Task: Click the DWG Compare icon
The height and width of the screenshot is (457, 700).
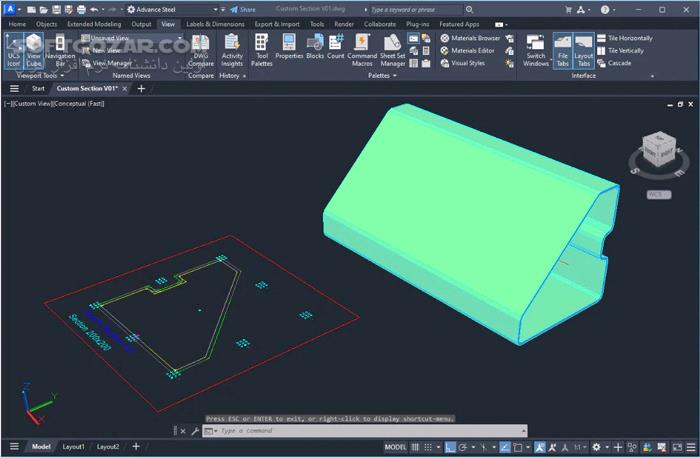Action: pyautogui.click(x=201, y=50)
